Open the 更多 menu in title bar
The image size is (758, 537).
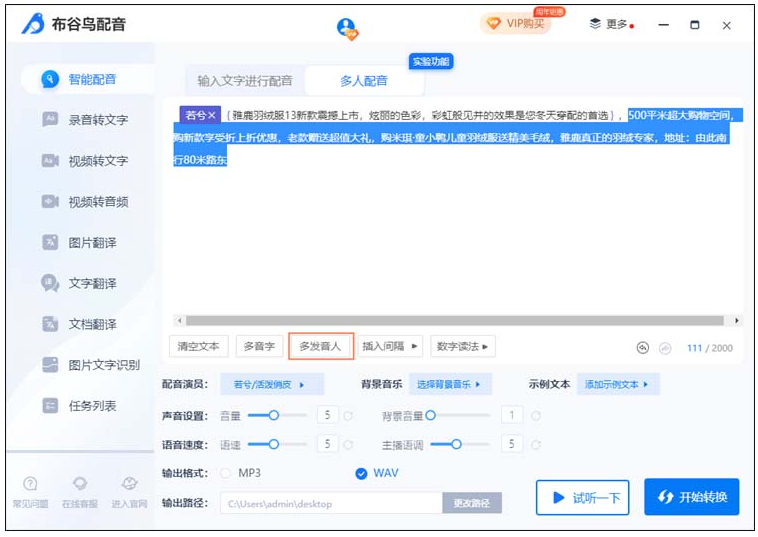[610, 24]
